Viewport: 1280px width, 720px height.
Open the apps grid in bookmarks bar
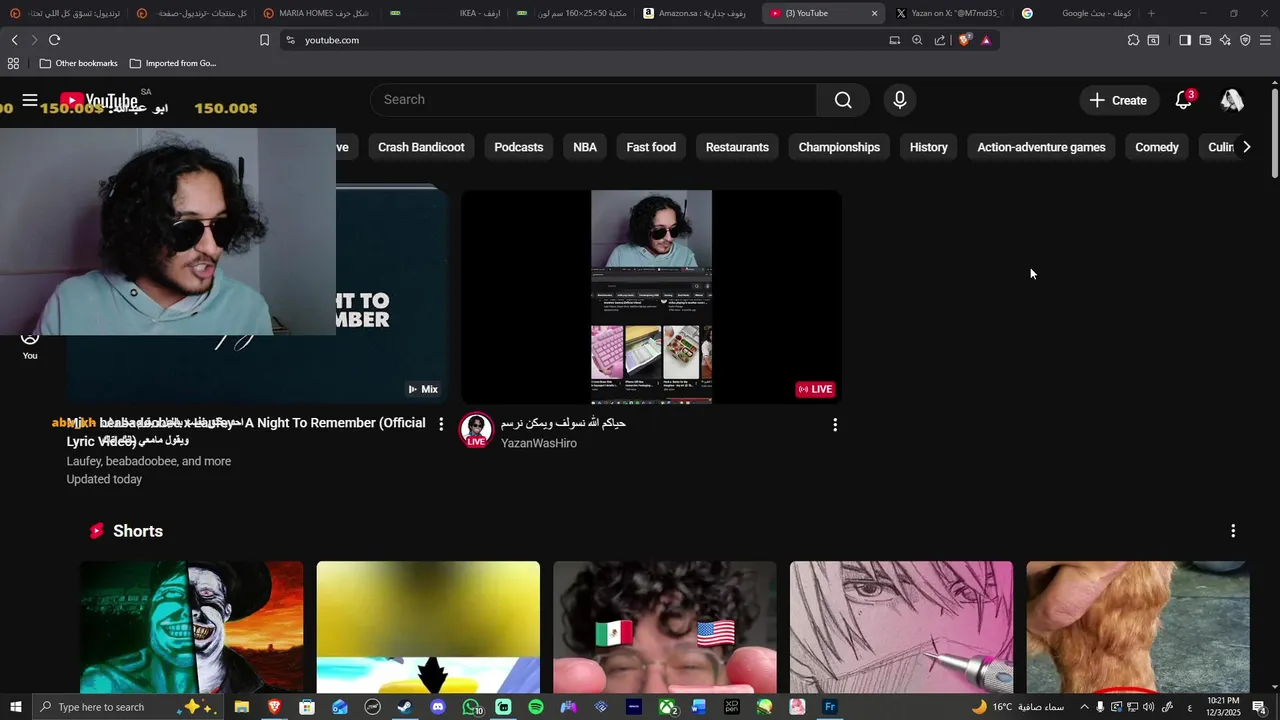click(13, 63)
